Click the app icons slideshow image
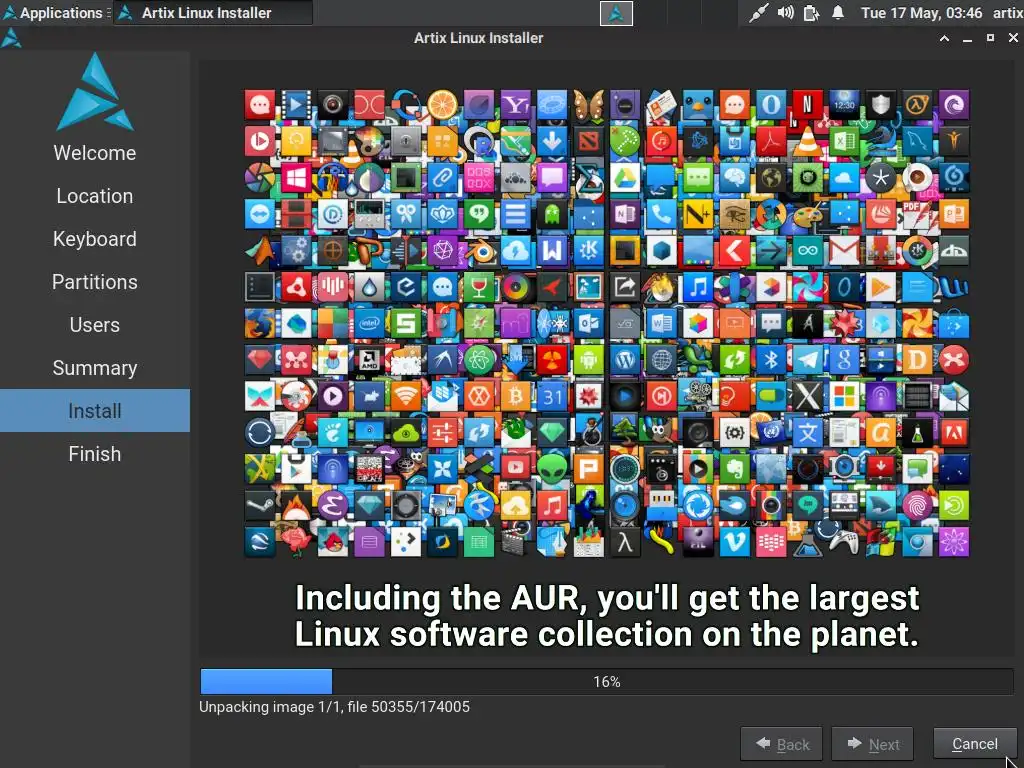This screenshot has height=768, width=1024. (607, 324)
